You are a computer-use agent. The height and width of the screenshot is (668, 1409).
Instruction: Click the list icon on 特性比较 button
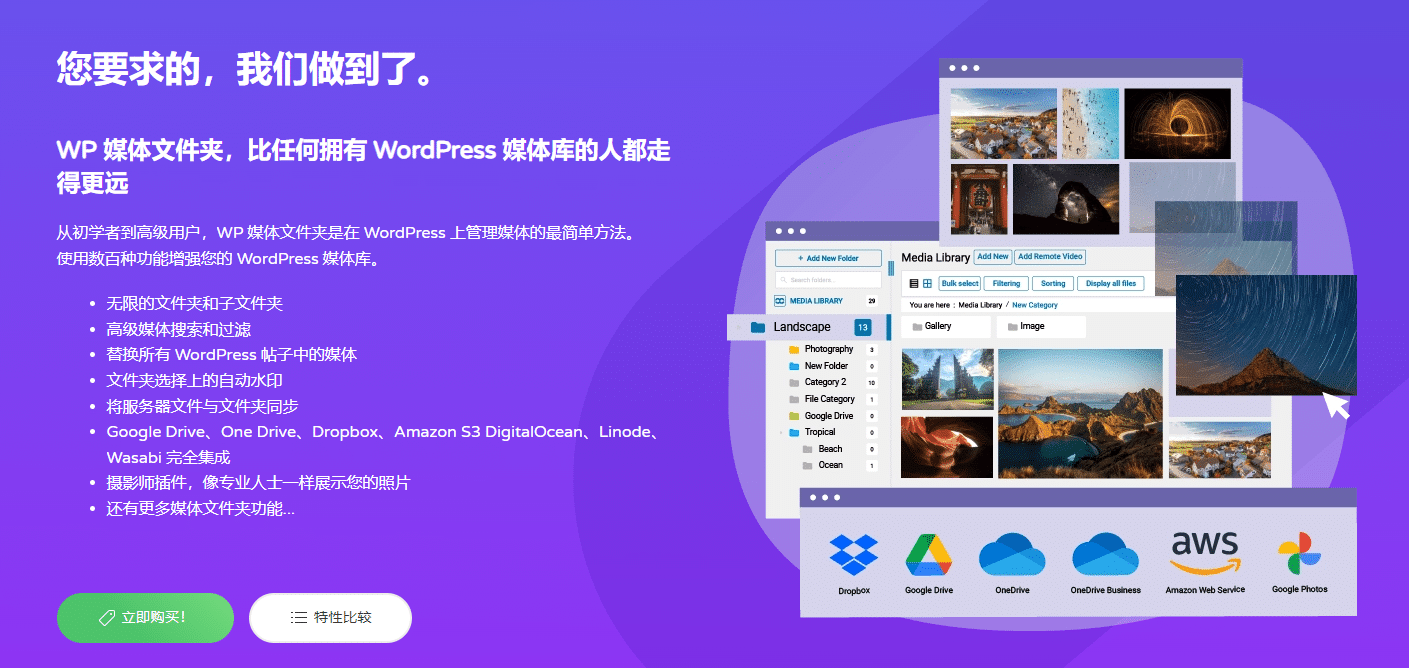[x=298, y=618]
